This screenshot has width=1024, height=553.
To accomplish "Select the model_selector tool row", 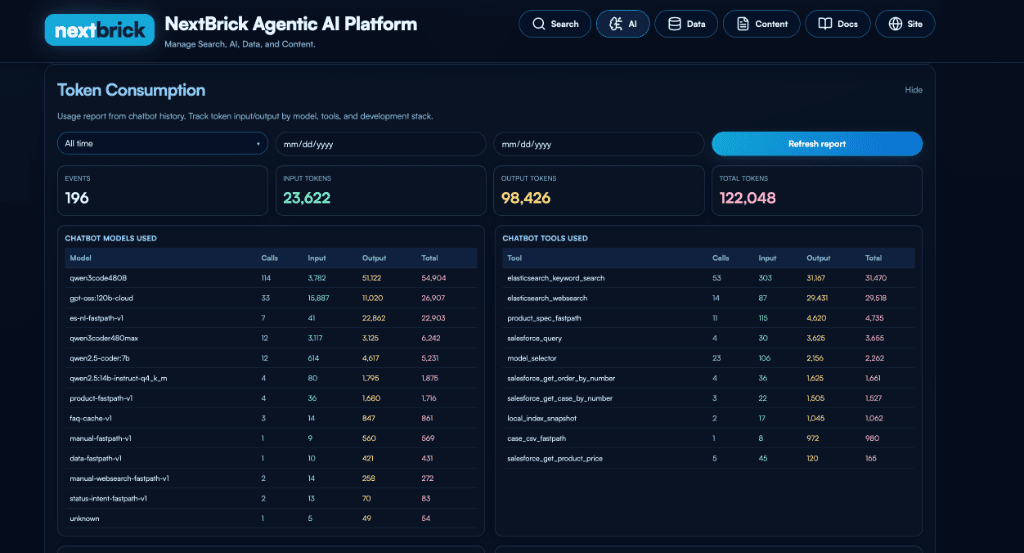I will tap(709, 358).
